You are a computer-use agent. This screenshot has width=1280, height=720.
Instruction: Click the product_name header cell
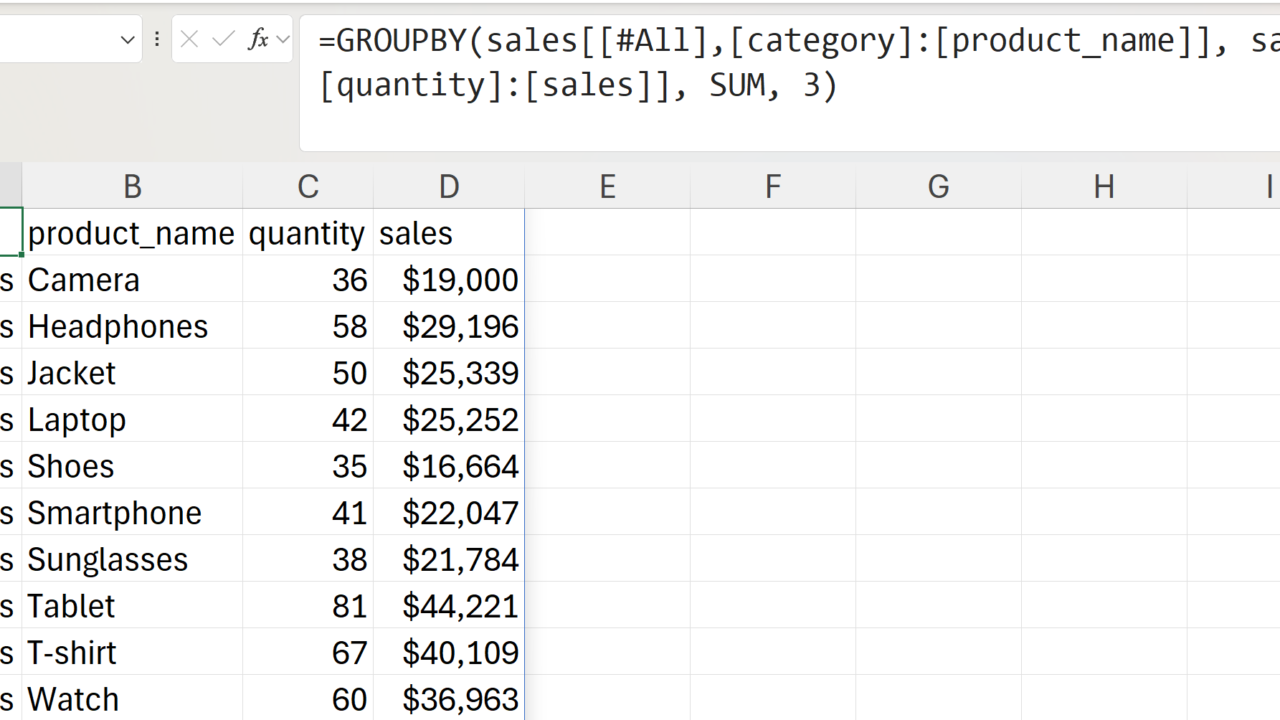[131, 233]
